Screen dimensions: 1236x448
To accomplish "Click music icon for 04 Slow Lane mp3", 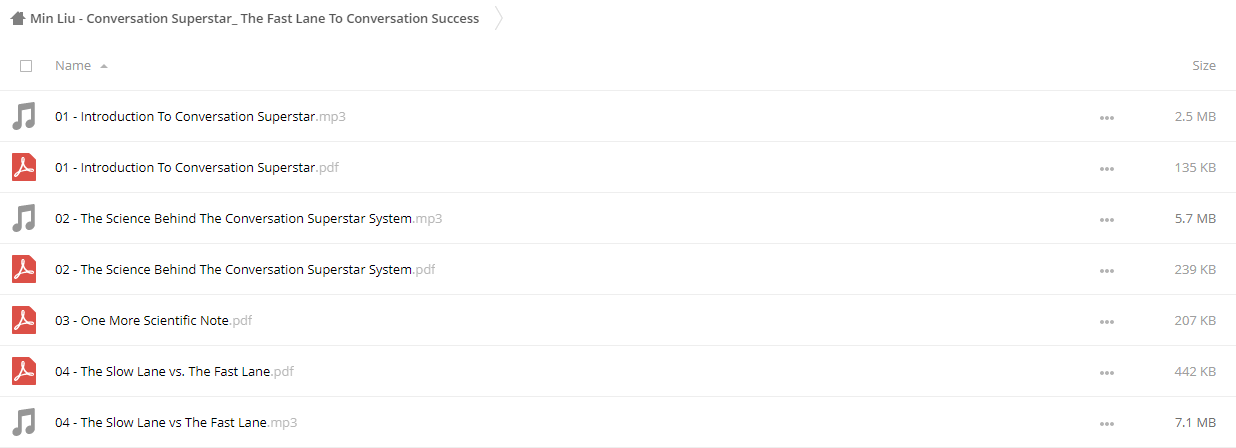I will 23,422.
